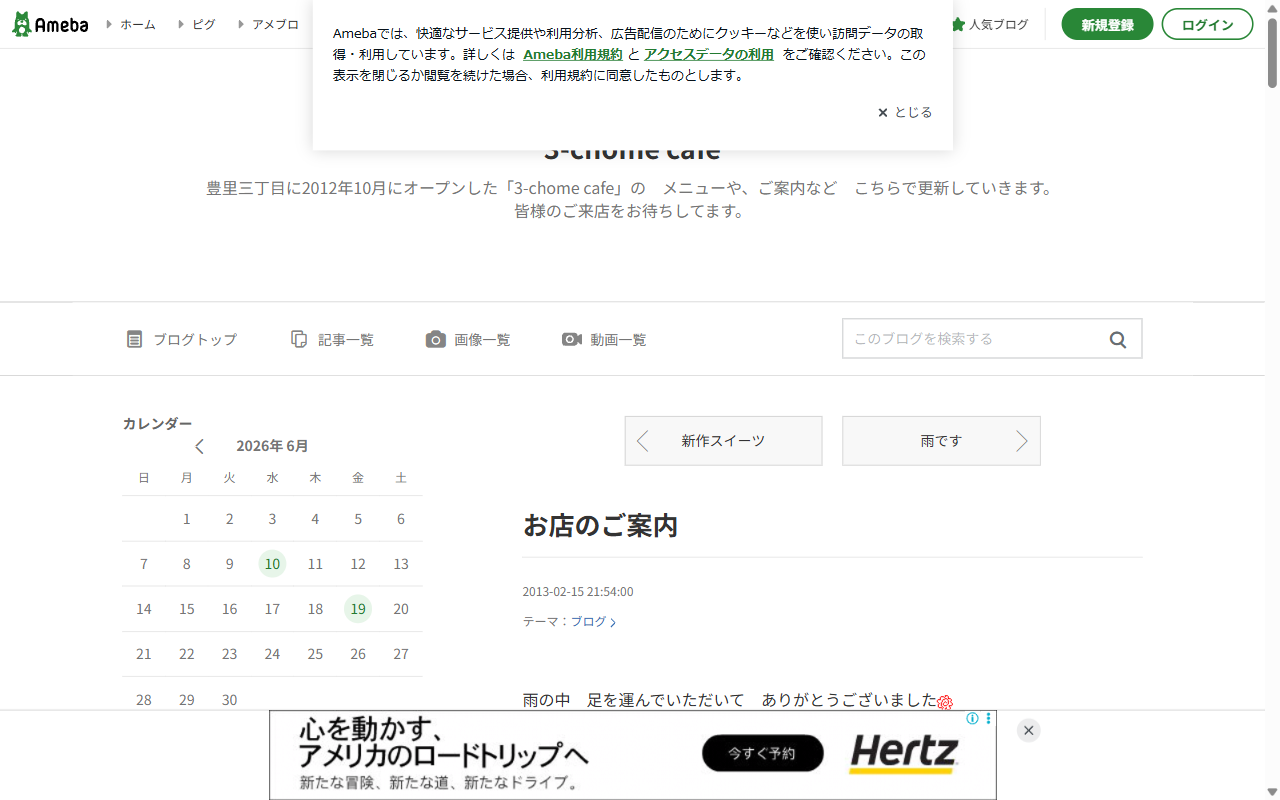Open the 動画一覧 tab
1280x800 pixels.
point(604,339)
